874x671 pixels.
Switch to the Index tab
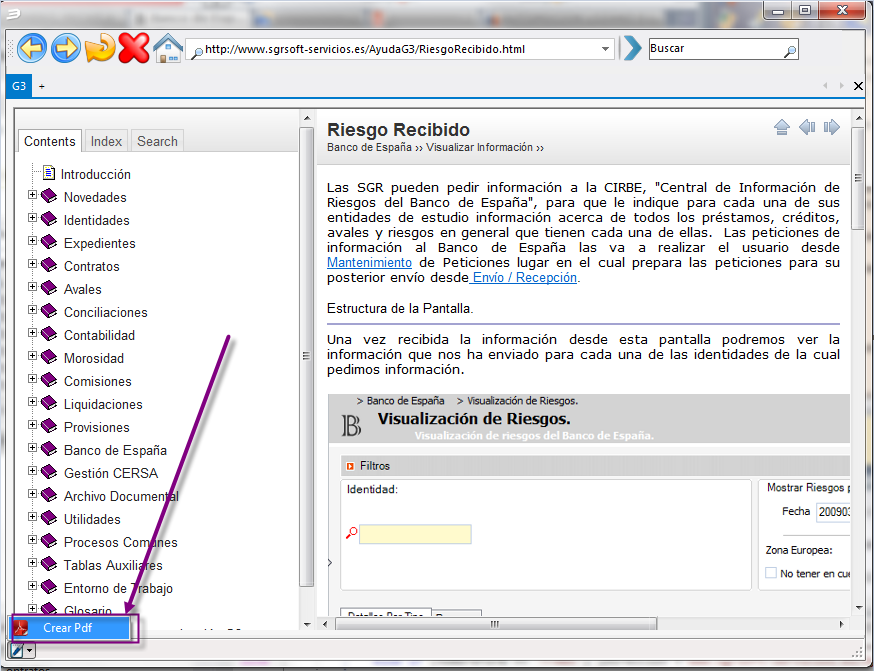(x=106, y=141)
